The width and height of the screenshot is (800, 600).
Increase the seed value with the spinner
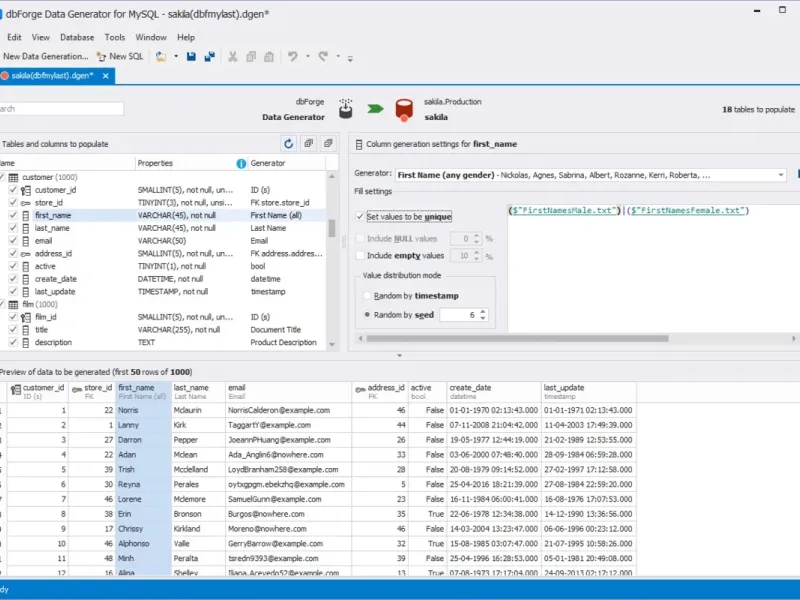[x=484, y=310]
